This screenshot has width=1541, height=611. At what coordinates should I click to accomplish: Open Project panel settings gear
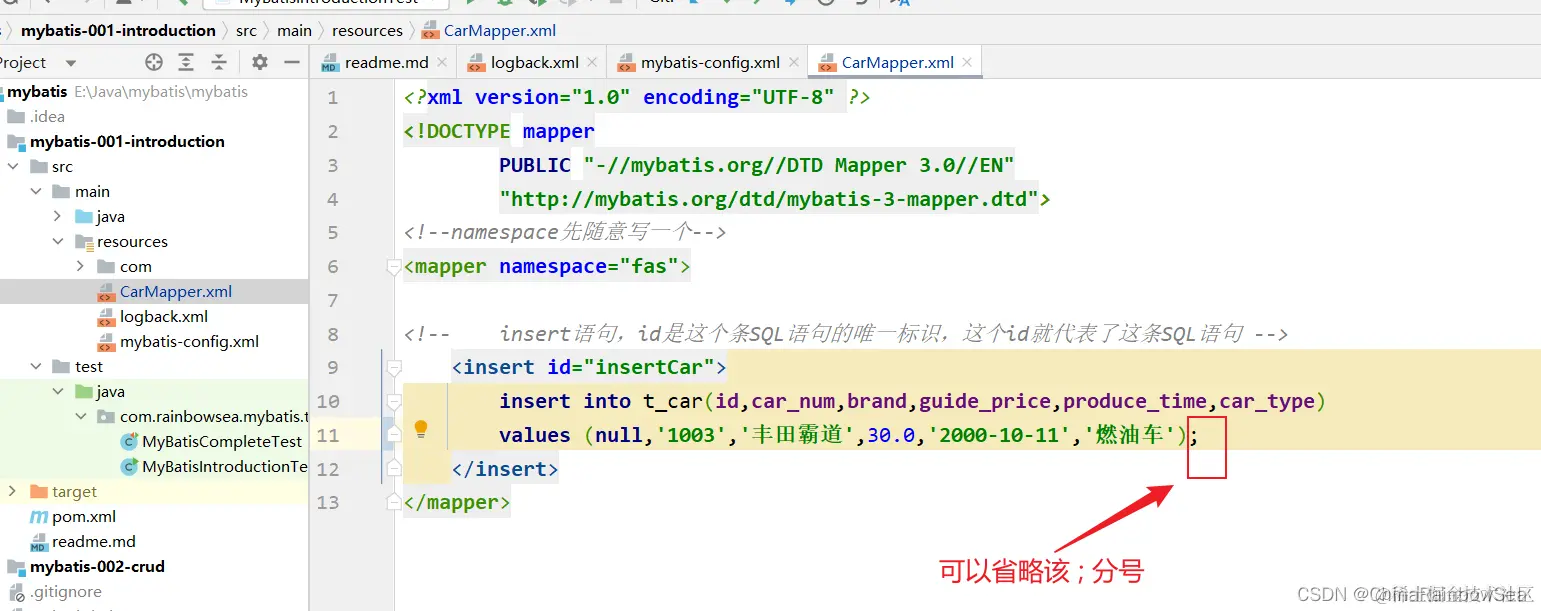coord(260,62)
